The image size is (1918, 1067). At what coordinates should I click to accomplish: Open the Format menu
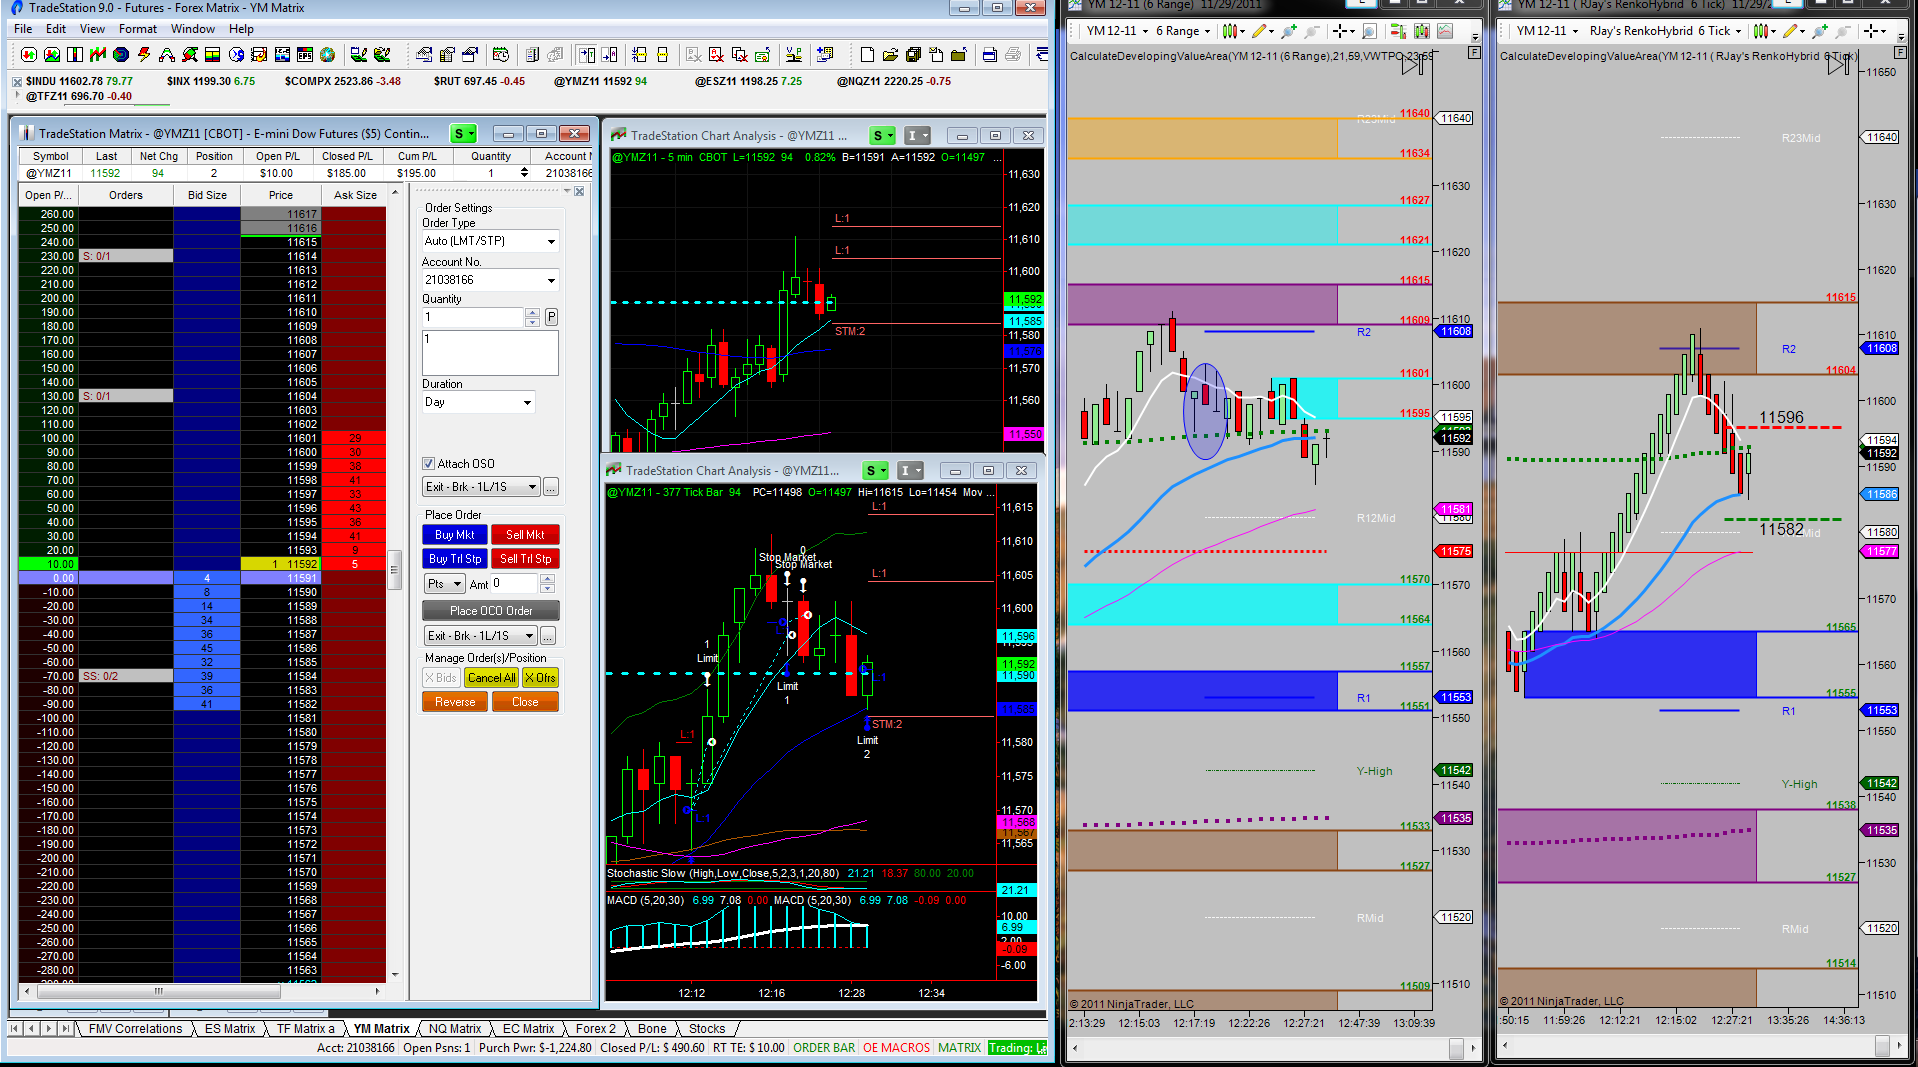[x=138, y=29]
